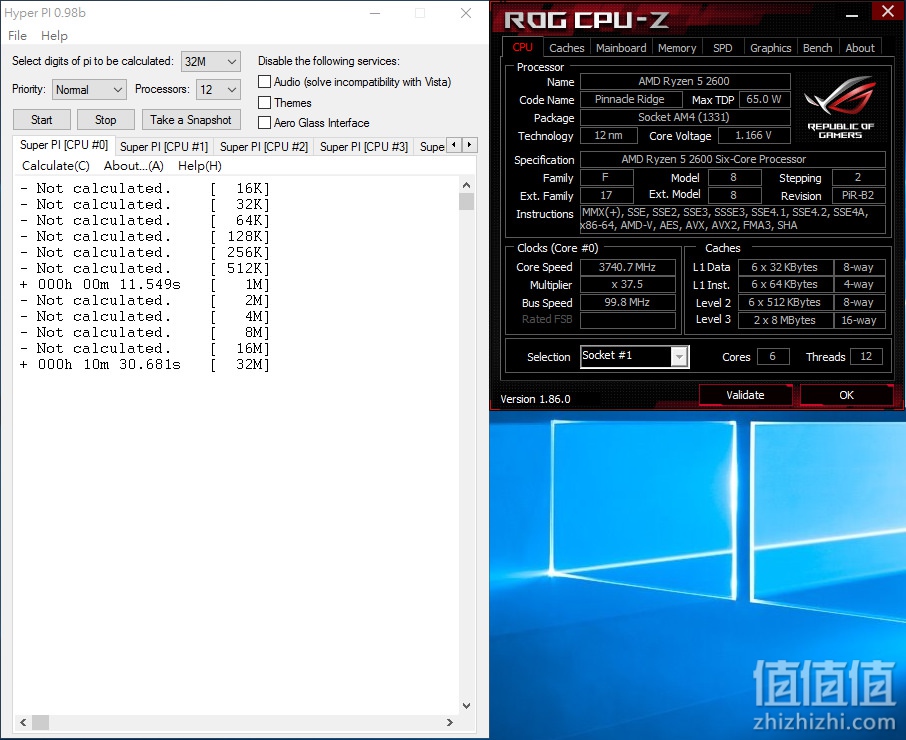Open the File menu in Hyper PI
The width and height of the screenshot is (906, 740).
click(17, 36)
